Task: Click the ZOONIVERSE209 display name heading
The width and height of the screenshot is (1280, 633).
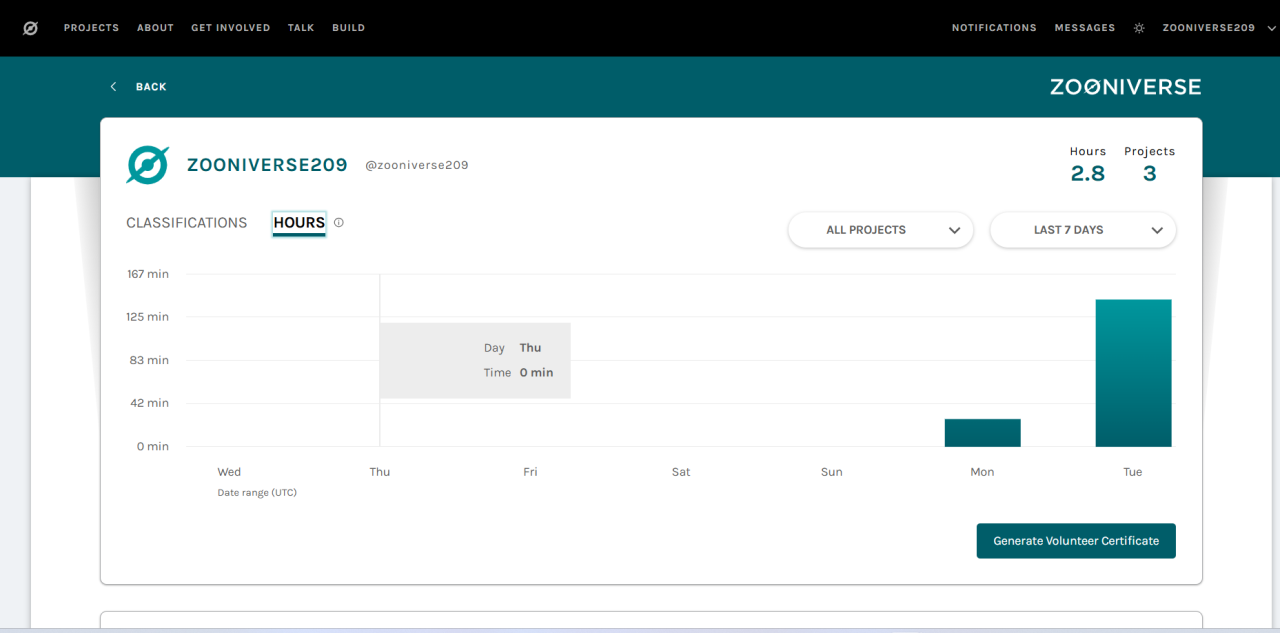Action: (x=267, y=165)
